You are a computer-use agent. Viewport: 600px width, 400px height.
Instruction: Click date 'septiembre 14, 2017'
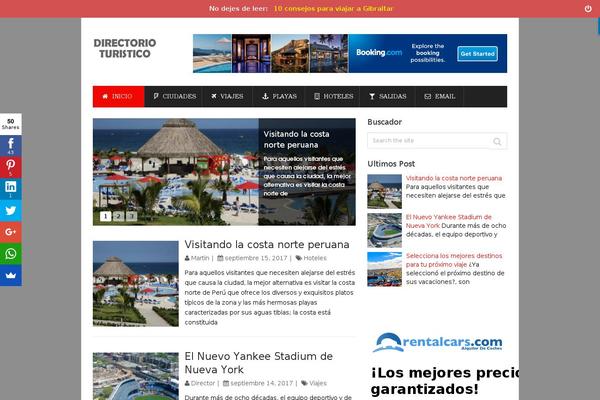click(261, 383)
